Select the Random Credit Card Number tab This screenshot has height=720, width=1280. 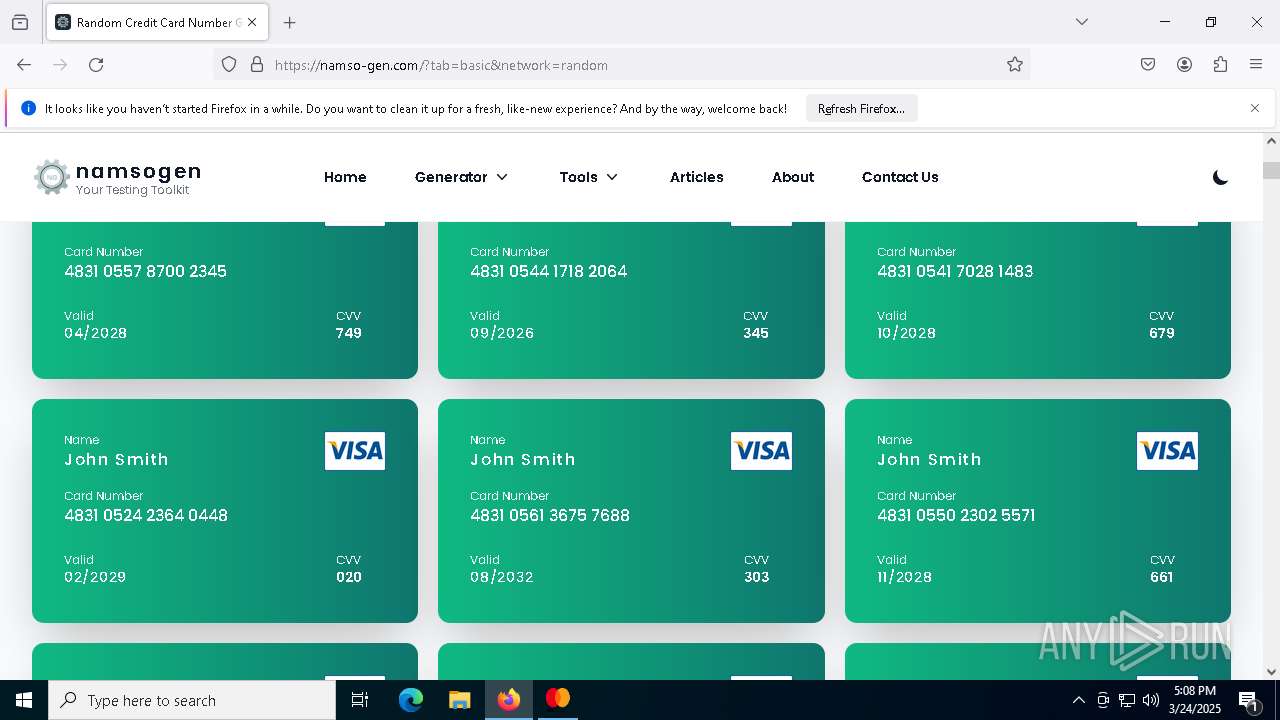157,22
